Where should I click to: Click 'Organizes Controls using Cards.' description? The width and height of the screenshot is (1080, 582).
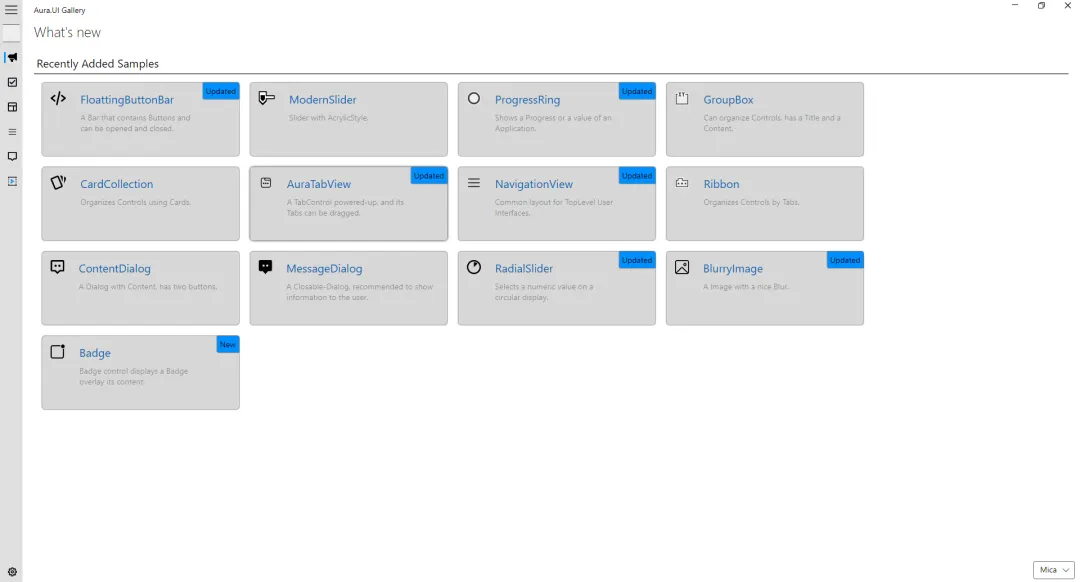[136, 202]
